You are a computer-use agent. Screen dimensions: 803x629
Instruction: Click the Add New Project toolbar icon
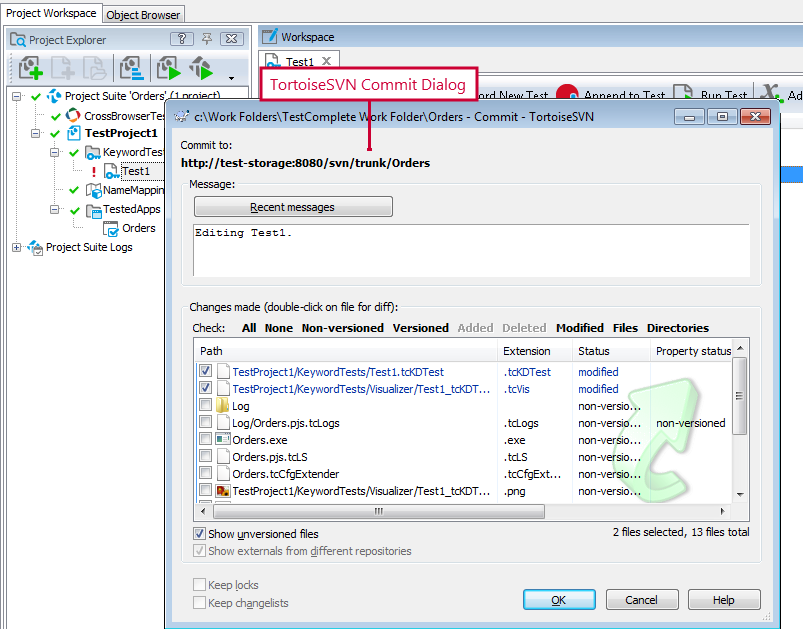click(x=30, y=68)
